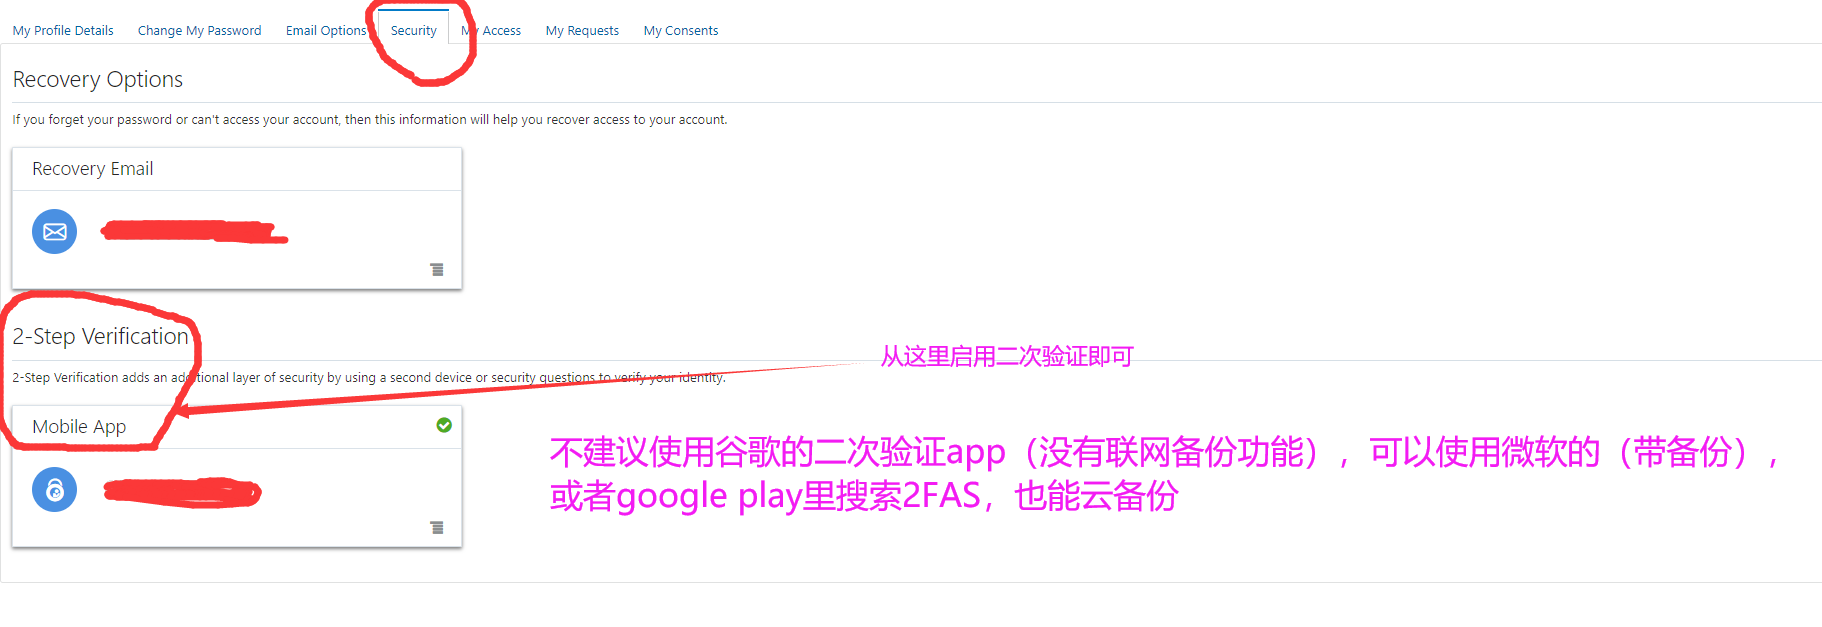Open the Mobile App card menu icon
1822x627 pixels.
click(437, 528)
